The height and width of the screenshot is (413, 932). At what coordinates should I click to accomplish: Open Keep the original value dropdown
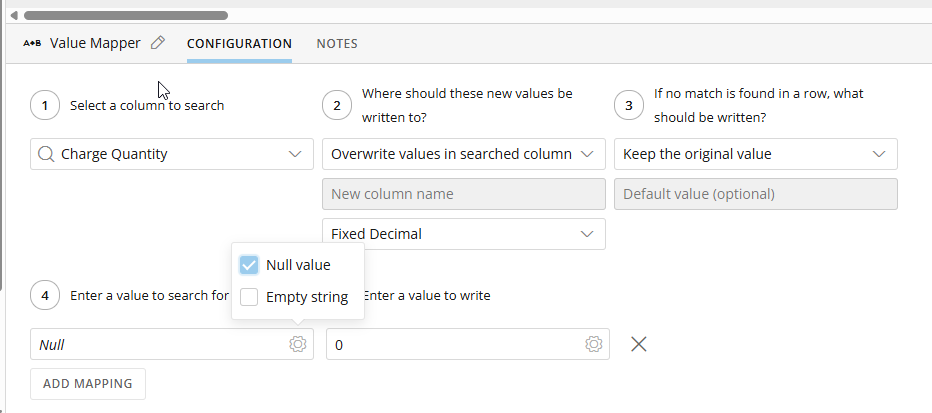click(x=755, y=154)
